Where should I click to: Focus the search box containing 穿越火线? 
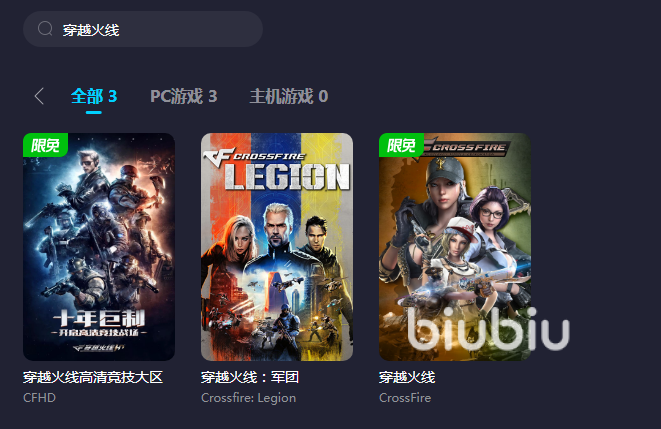(x=143, y=29)
